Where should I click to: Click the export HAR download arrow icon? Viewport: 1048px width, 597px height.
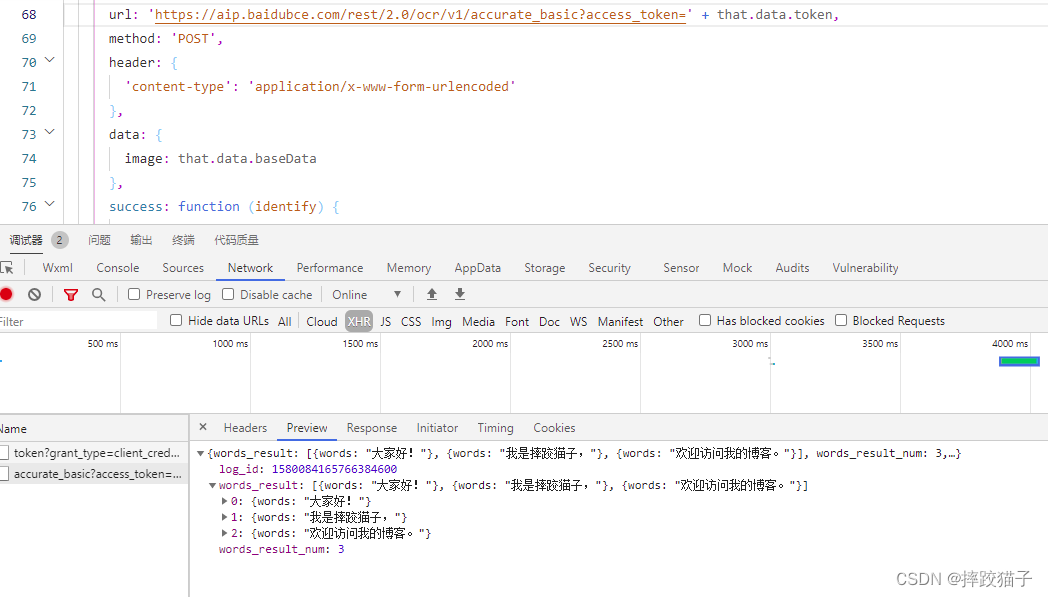(x=460, y=294)
